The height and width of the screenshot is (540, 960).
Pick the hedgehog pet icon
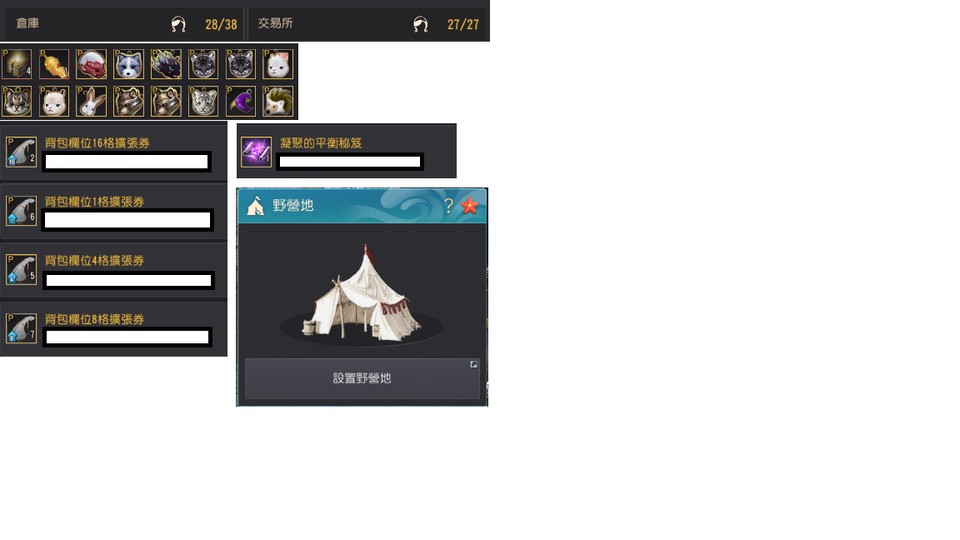pyautogui.click(x=278, y=101)
